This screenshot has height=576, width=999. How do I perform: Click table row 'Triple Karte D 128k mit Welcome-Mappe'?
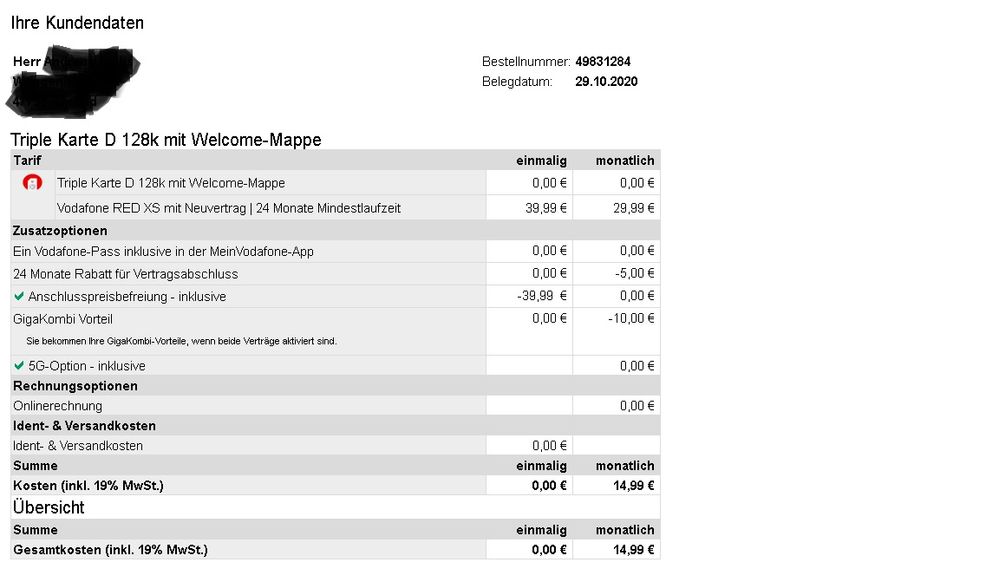(x=335, y=183)
